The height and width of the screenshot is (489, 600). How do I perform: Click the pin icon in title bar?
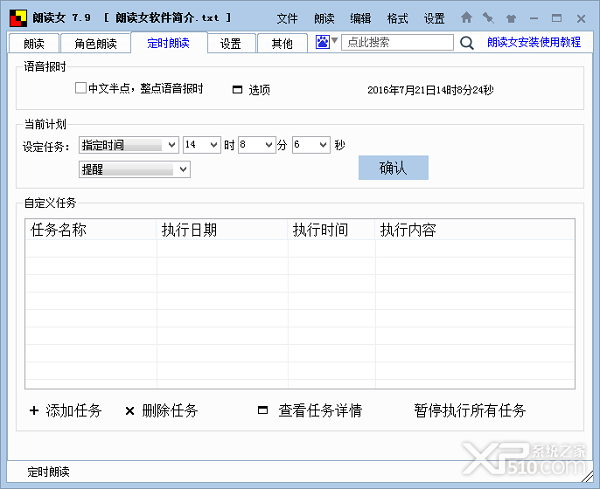[x=488, y=18]
